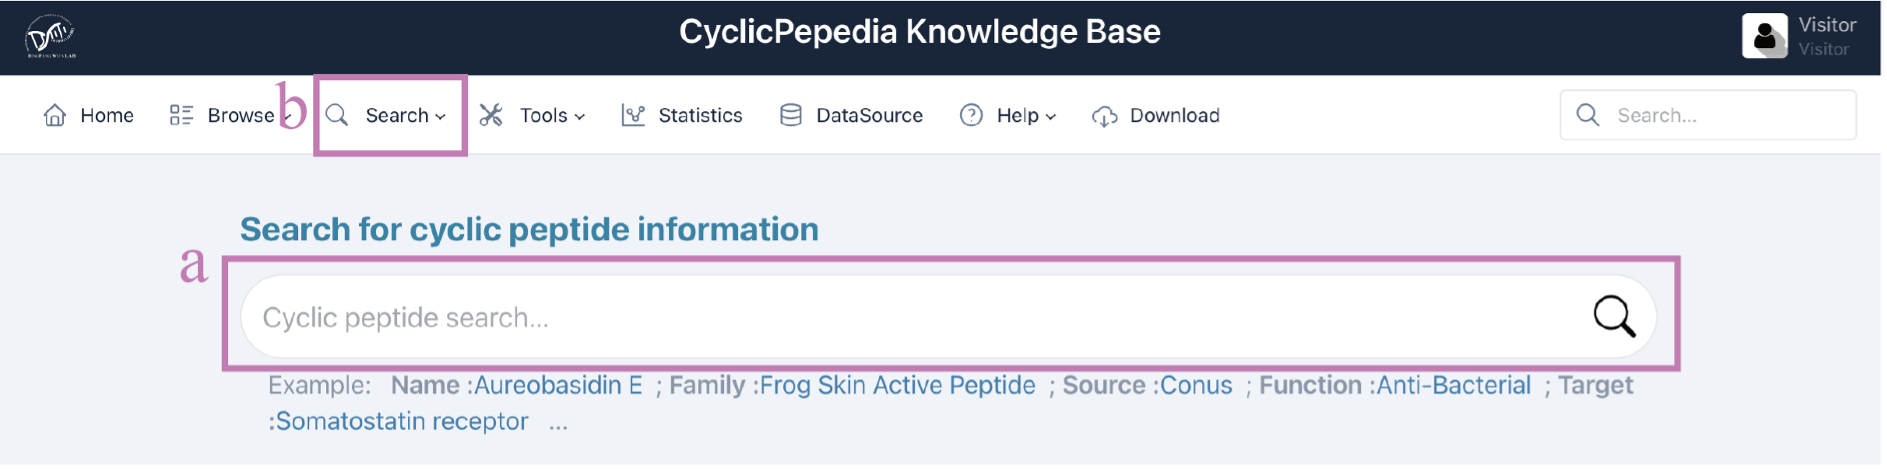Submit search with large magnifier icon
Screen dimensions: 1887x470
(1614, 316)
